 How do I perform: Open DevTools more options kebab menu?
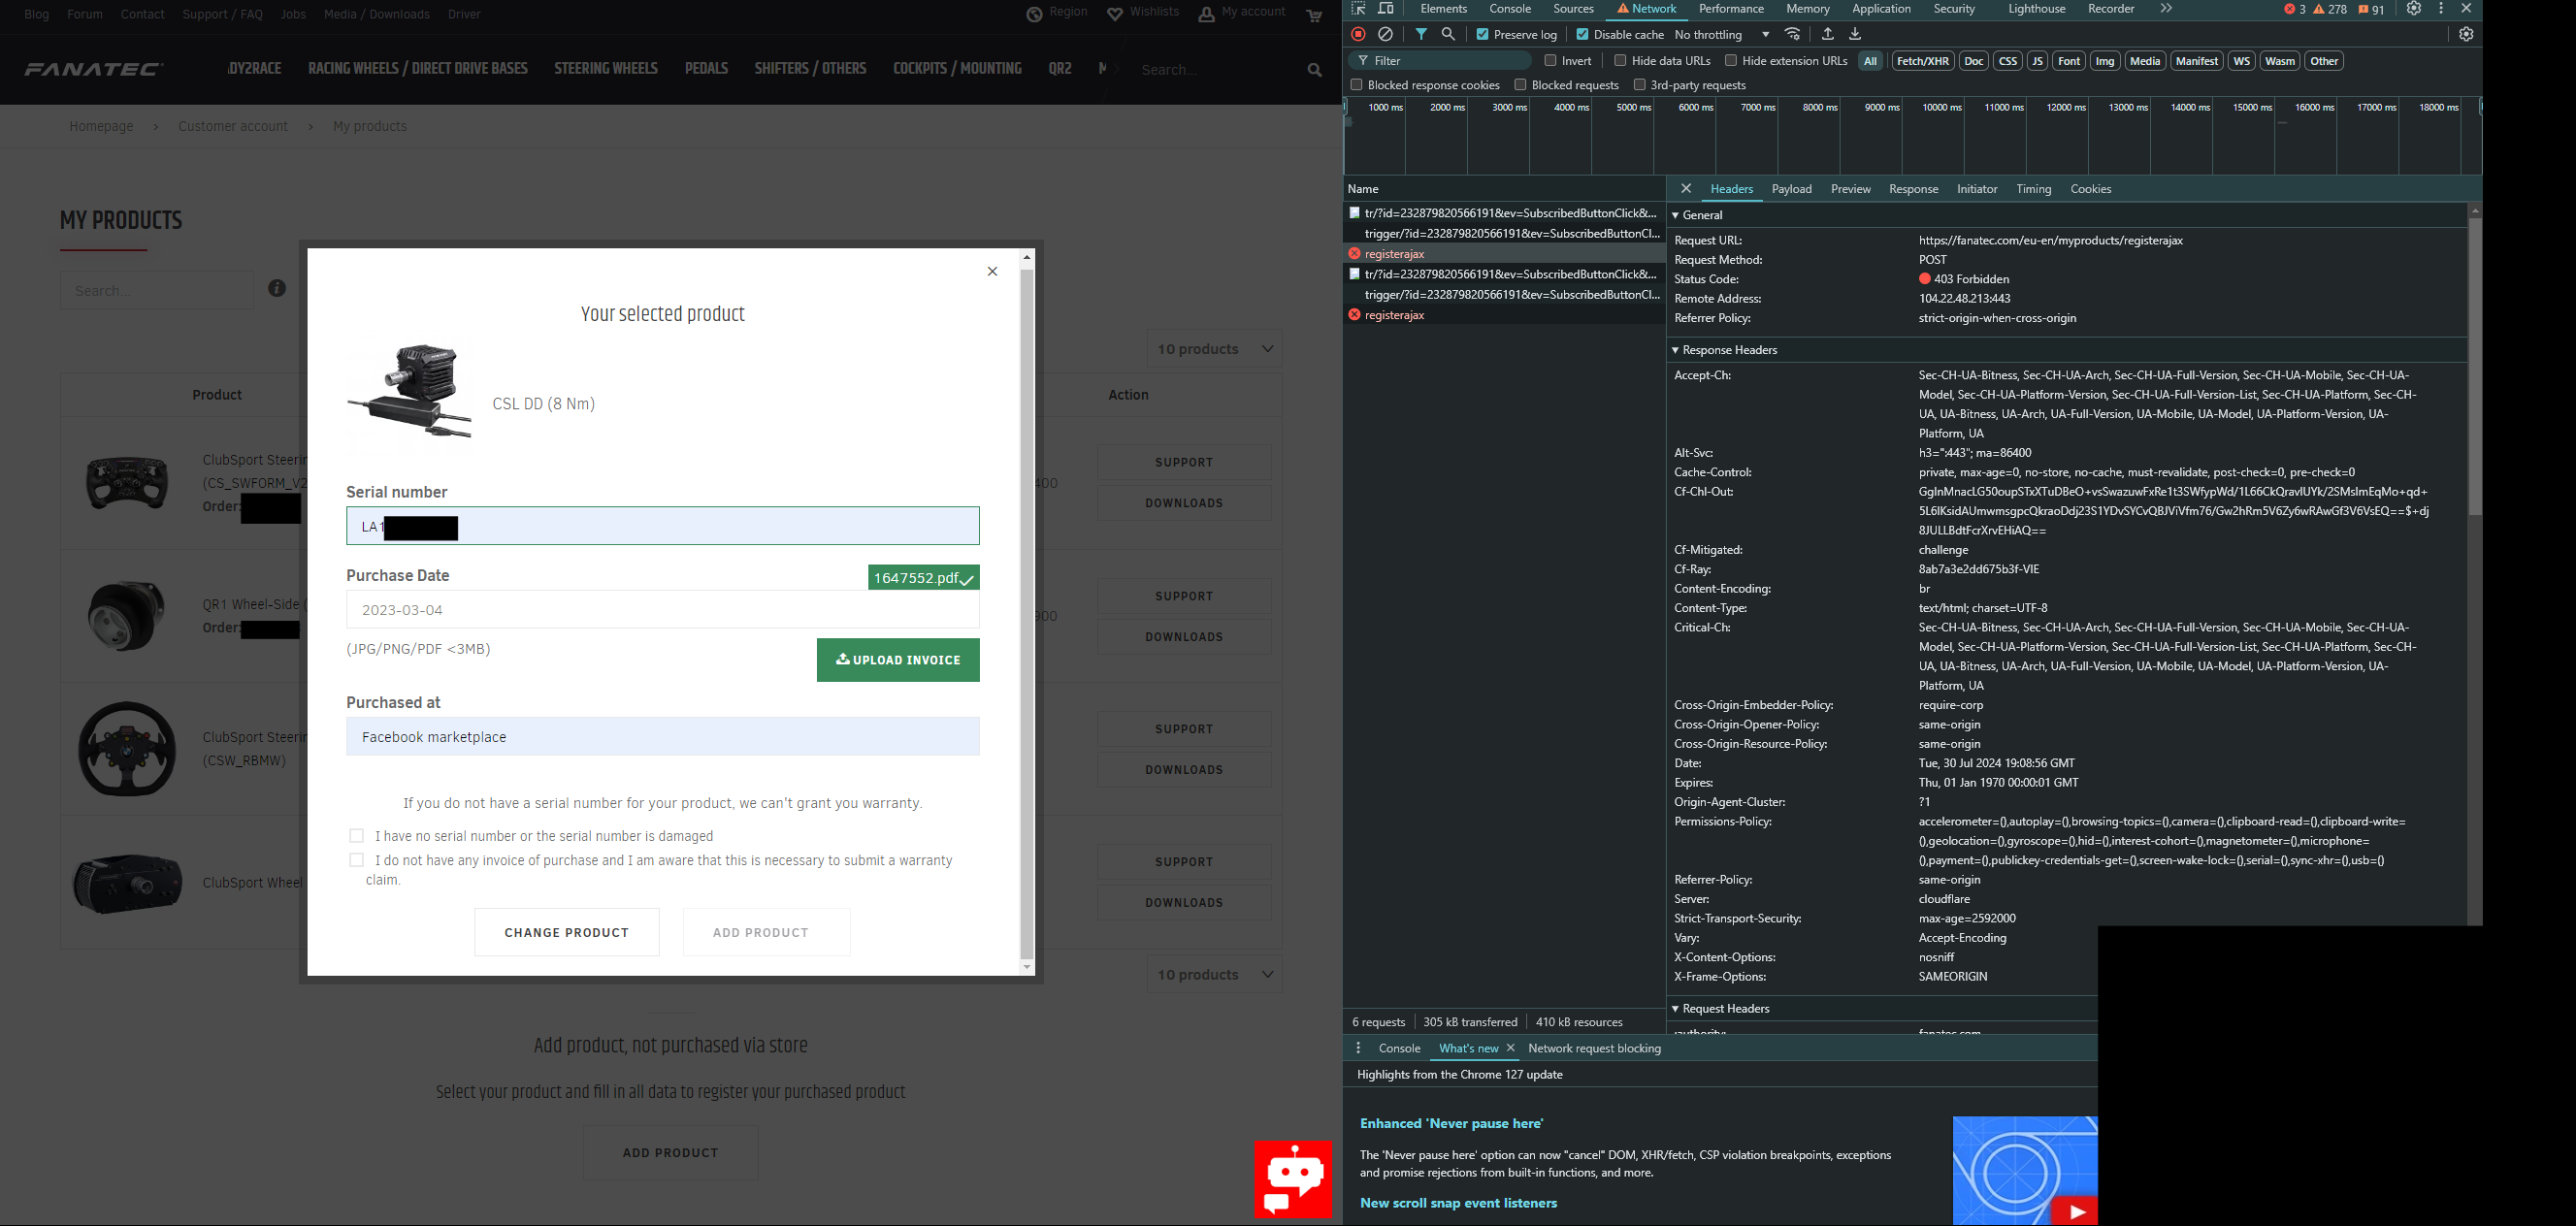click(x=2441, y=9)
